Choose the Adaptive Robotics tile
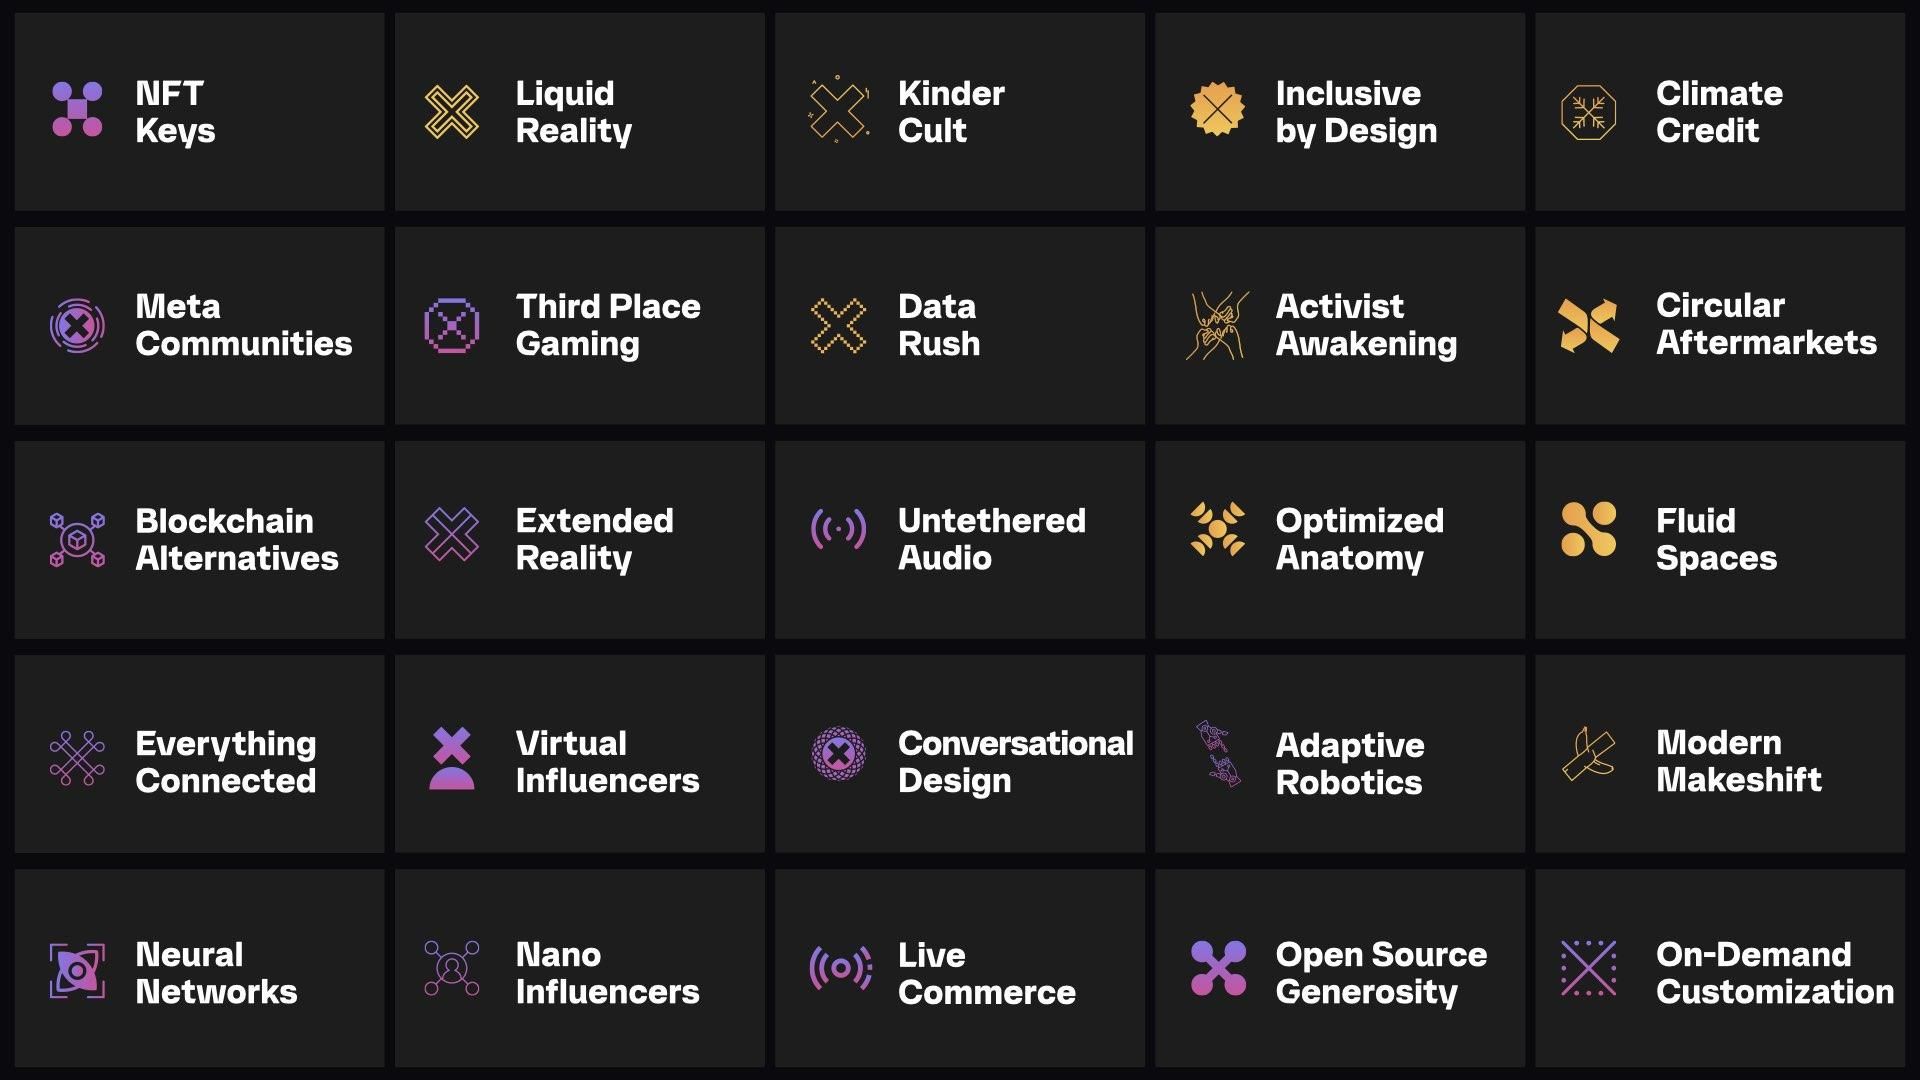Screen dimensions: 1920x1080 (x=1340, y=754)
